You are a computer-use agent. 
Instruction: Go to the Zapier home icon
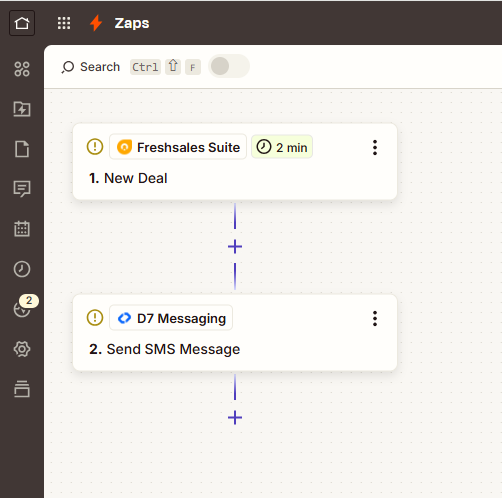(x=22, y=23)
